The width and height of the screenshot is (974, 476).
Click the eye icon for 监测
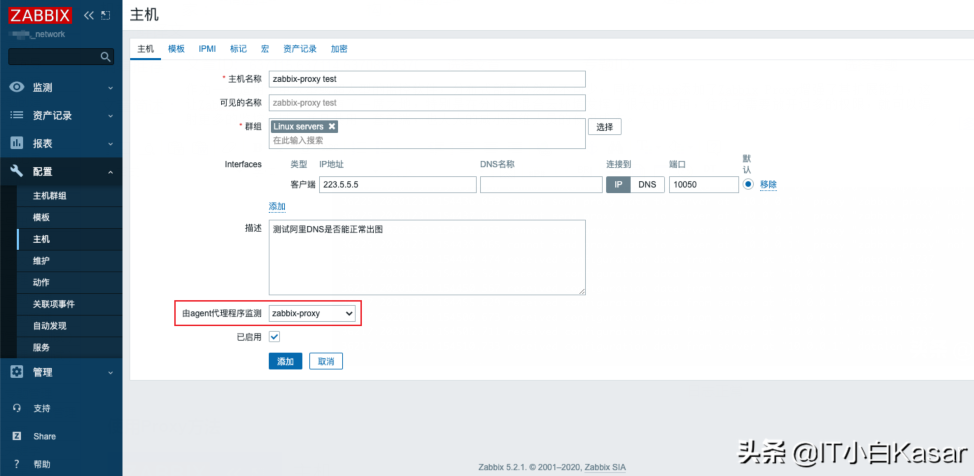click(17, 88)
